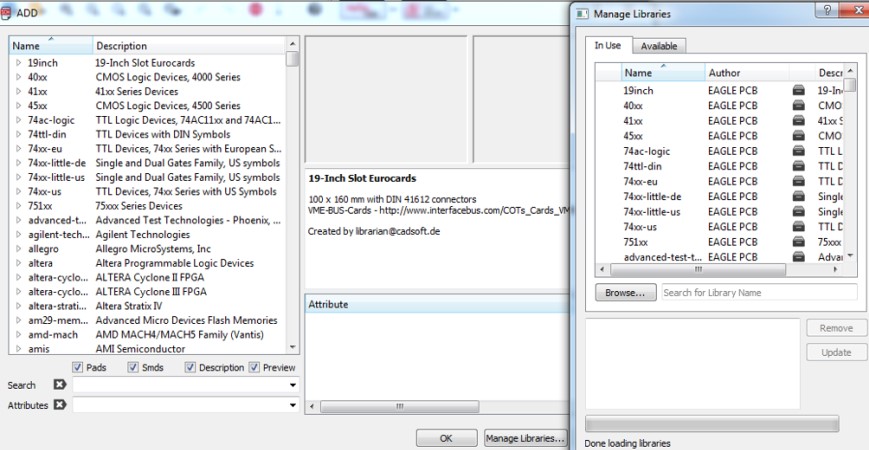The height and width of the screenshot is (450, 869).
Task: Open the Search field dropdown arrow
Action: pos(293,385)
